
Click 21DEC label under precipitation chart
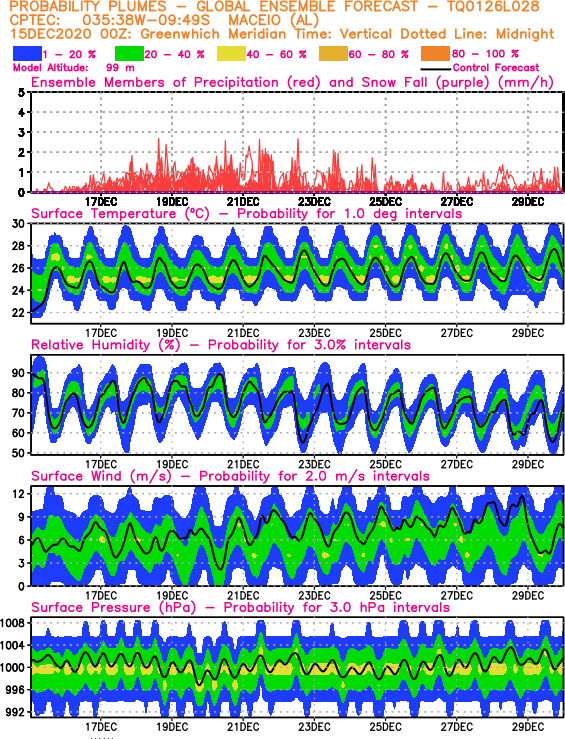tap(243, 202)
